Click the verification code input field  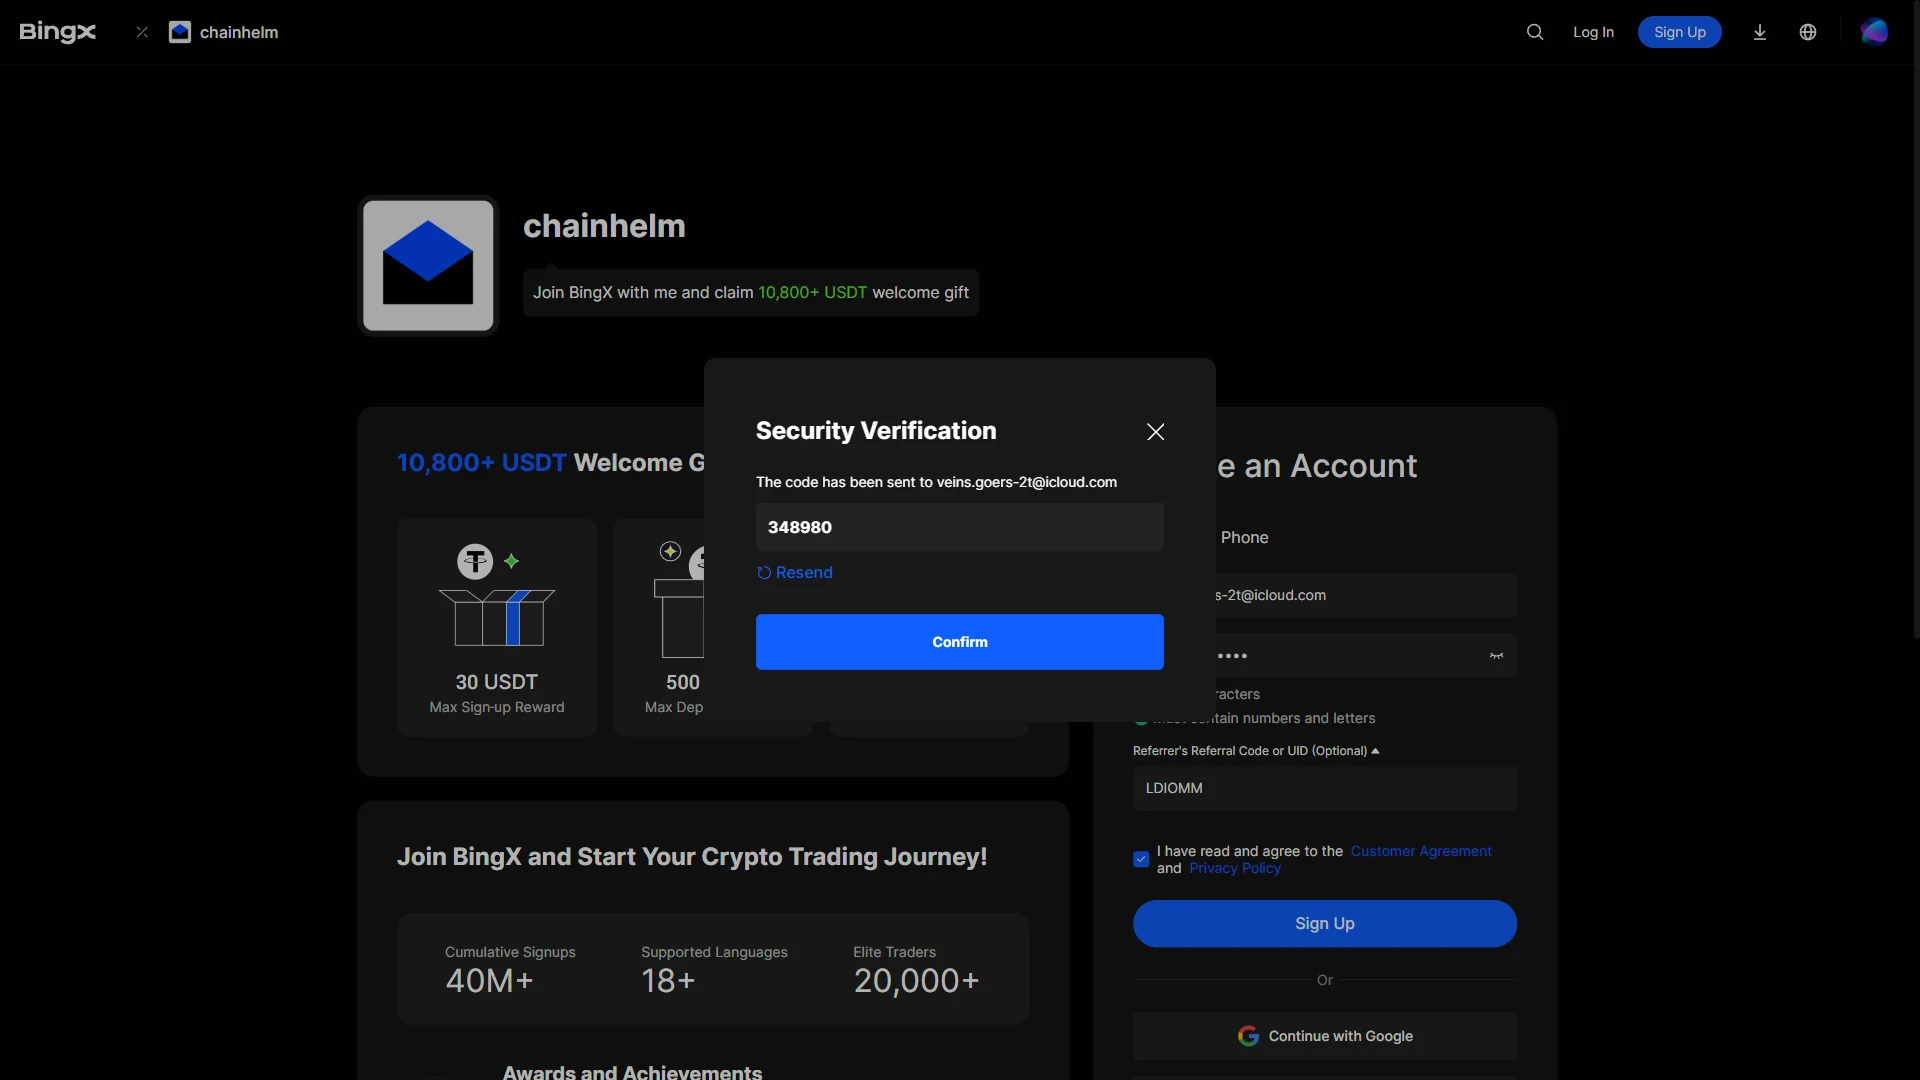(x=960, y=527)
